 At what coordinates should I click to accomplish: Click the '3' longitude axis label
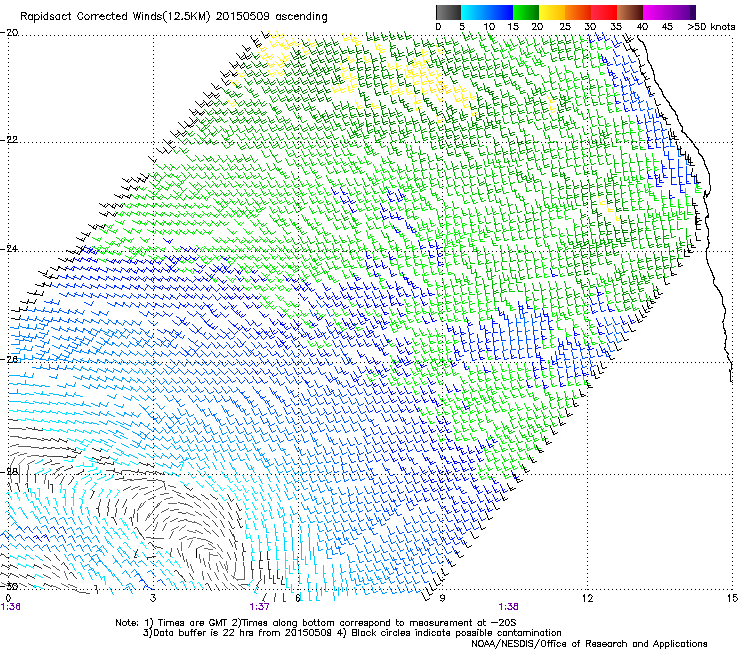(x=153, y=598)
